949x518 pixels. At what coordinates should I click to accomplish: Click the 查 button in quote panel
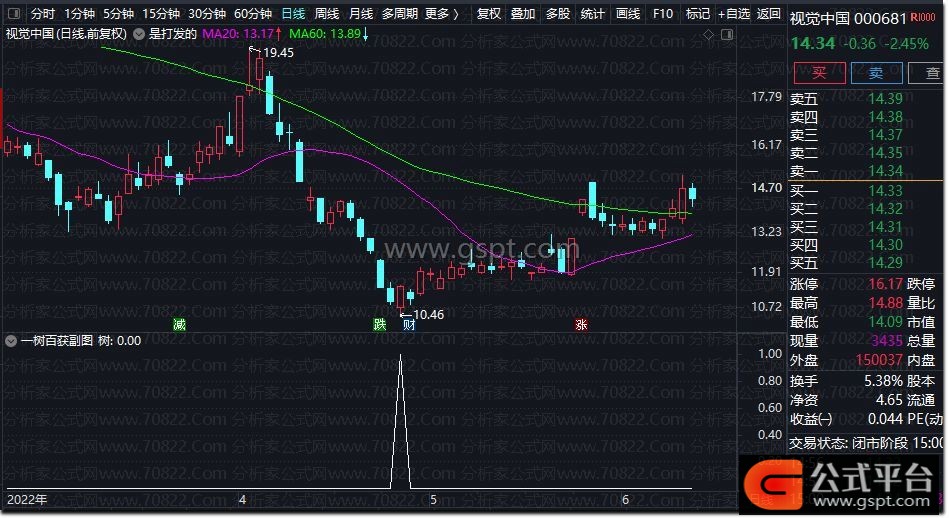pos(926,73)
